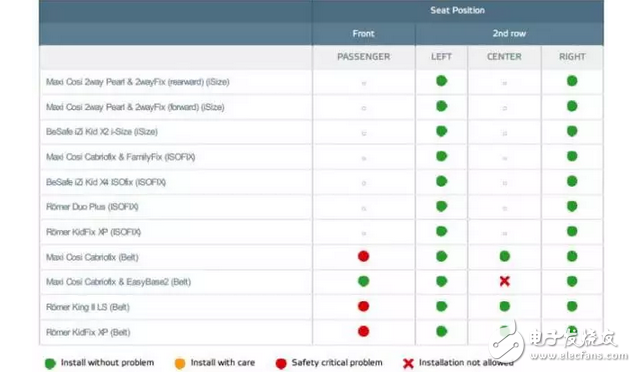
Task: Click red X legend icon Installation not allowed
Action: coord(408,363)
